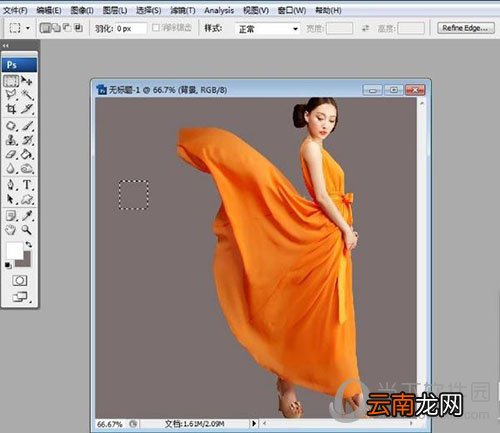Select the Crop tool
This screenshot has height=433, width=500.
coord(11,109)
